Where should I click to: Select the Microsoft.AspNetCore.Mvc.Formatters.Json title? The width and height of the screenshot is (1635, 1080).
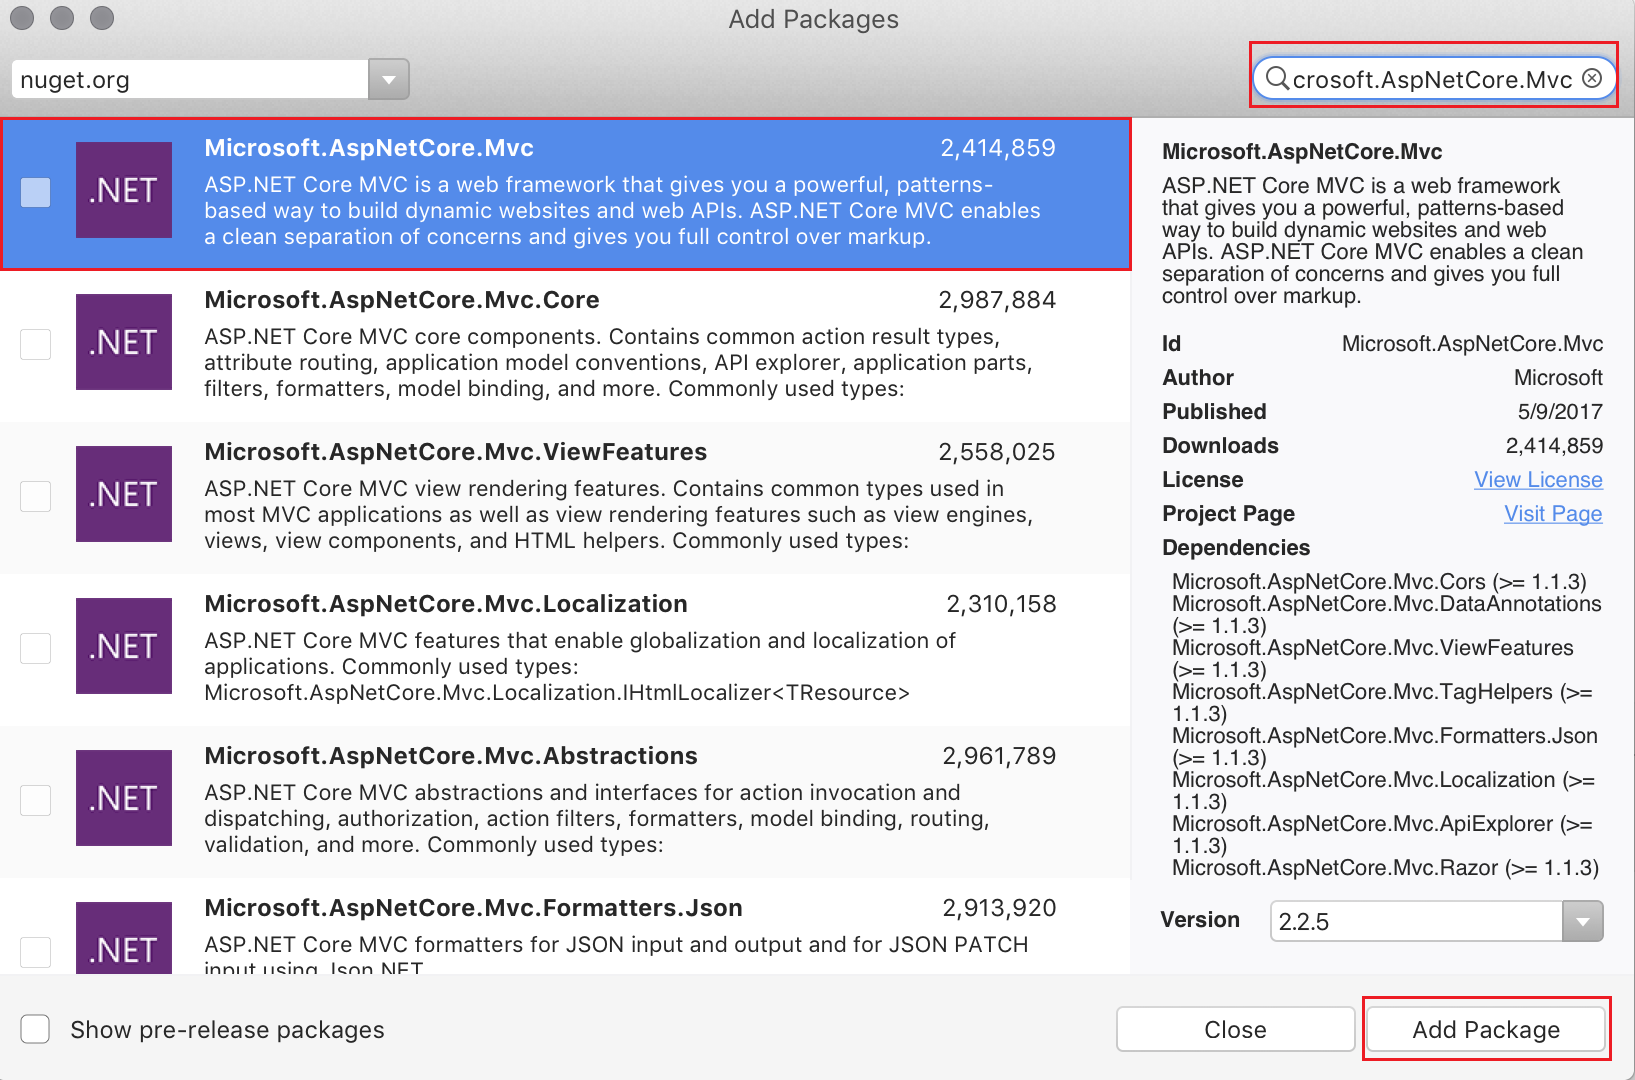(473, 908)
